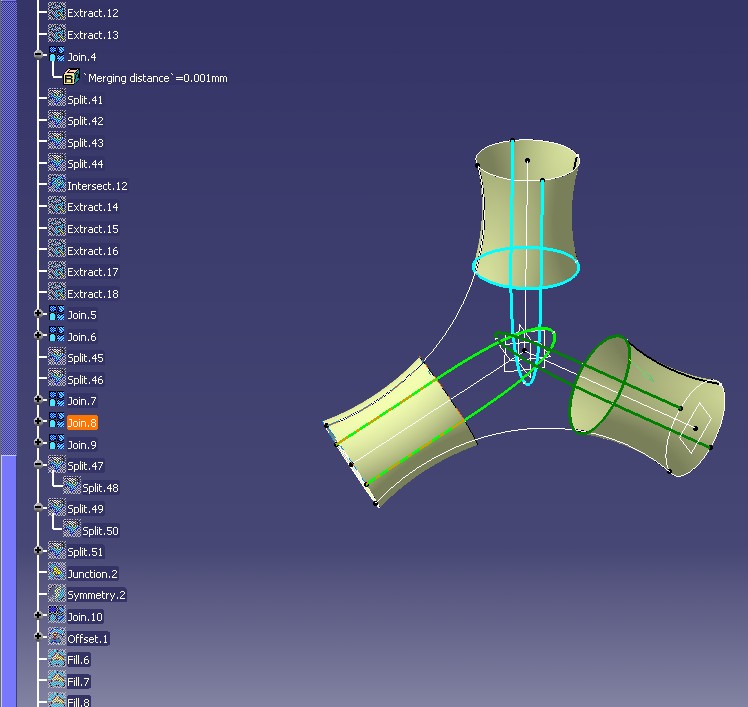Viewport: 748px width, 707px height.
Task: Select the Junction.2 label
Action: click(x=93, y=574)
